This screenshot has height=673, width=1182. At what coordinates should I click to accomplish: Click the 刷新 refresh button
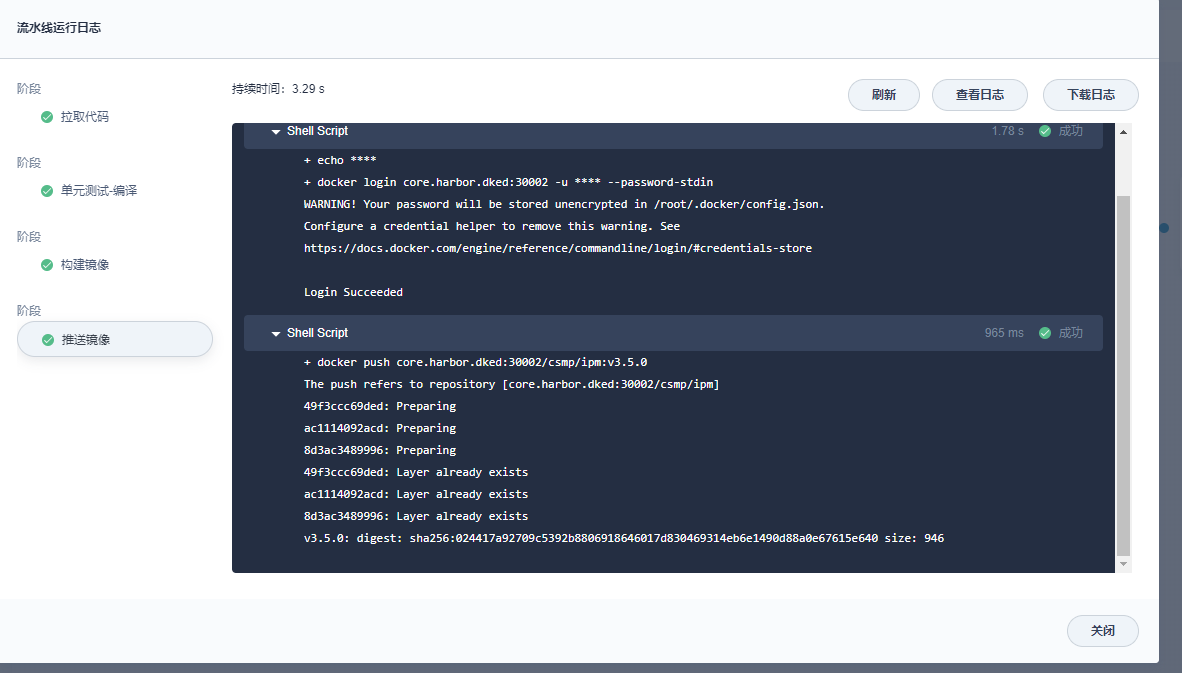[883, 95]
